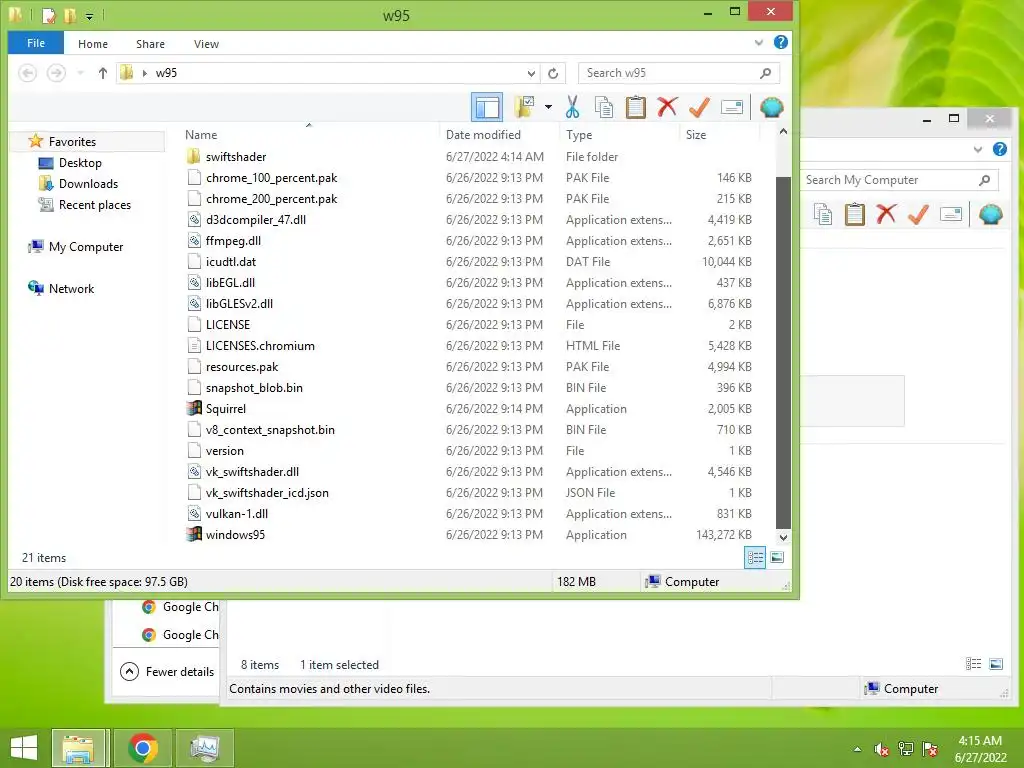Open the File menu tab
Viewport: 1024px width, 768px height.
pos(36,43)
